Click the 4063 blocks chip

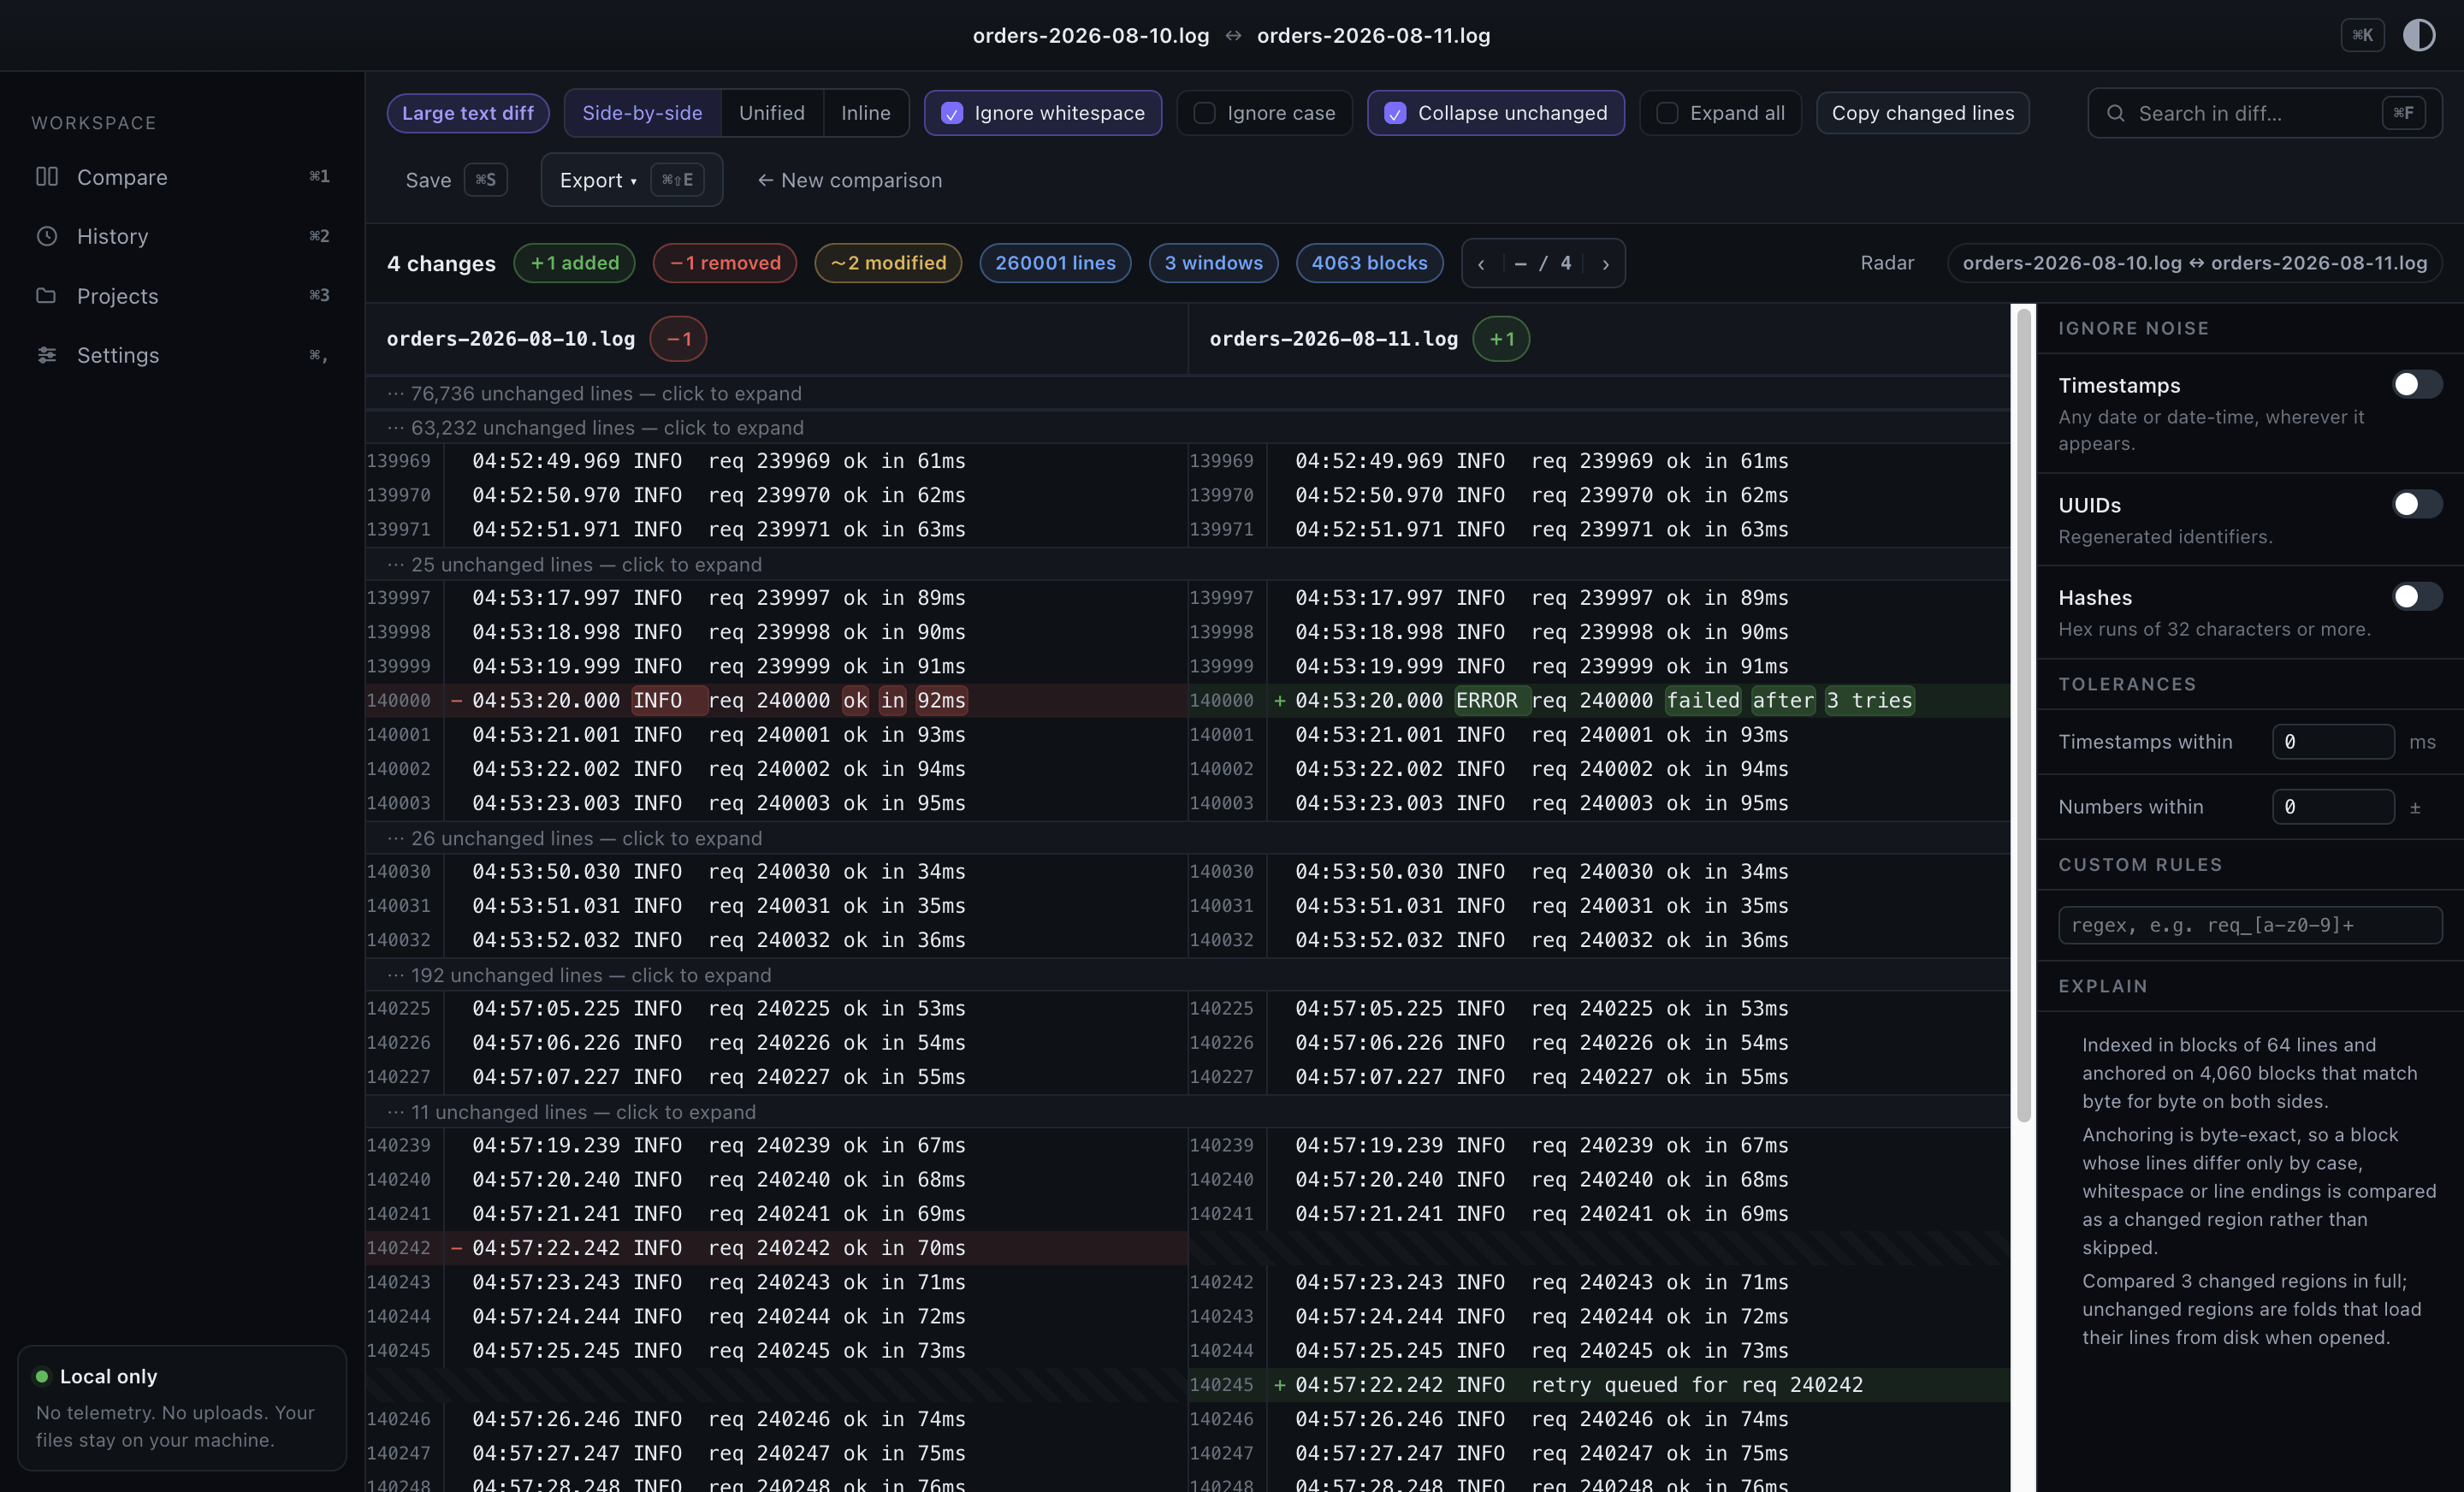(x=1369, y=263)
